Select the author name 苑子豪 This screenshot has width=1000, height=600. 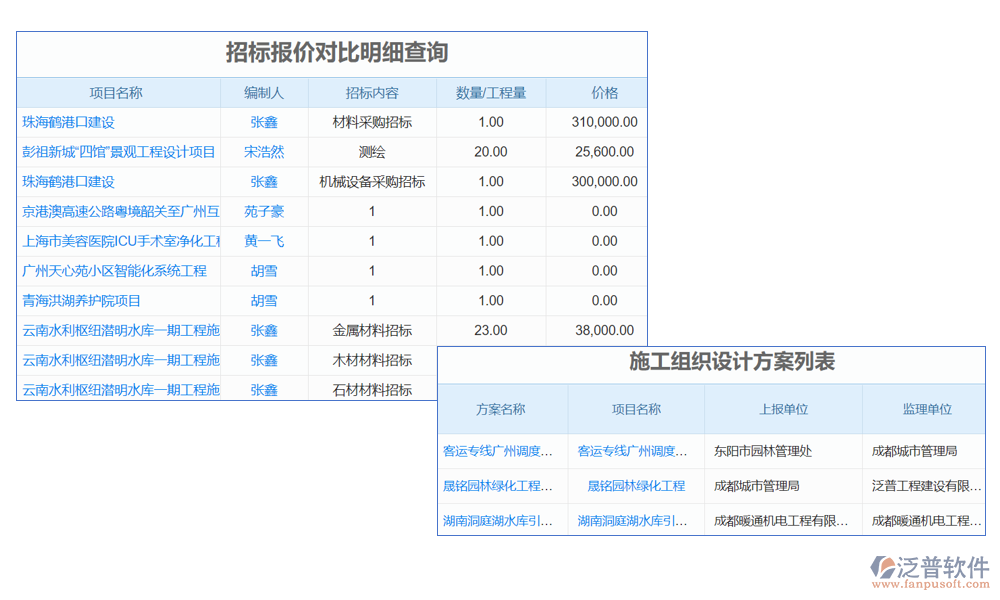pyautogui.click(x=264, y=211)
